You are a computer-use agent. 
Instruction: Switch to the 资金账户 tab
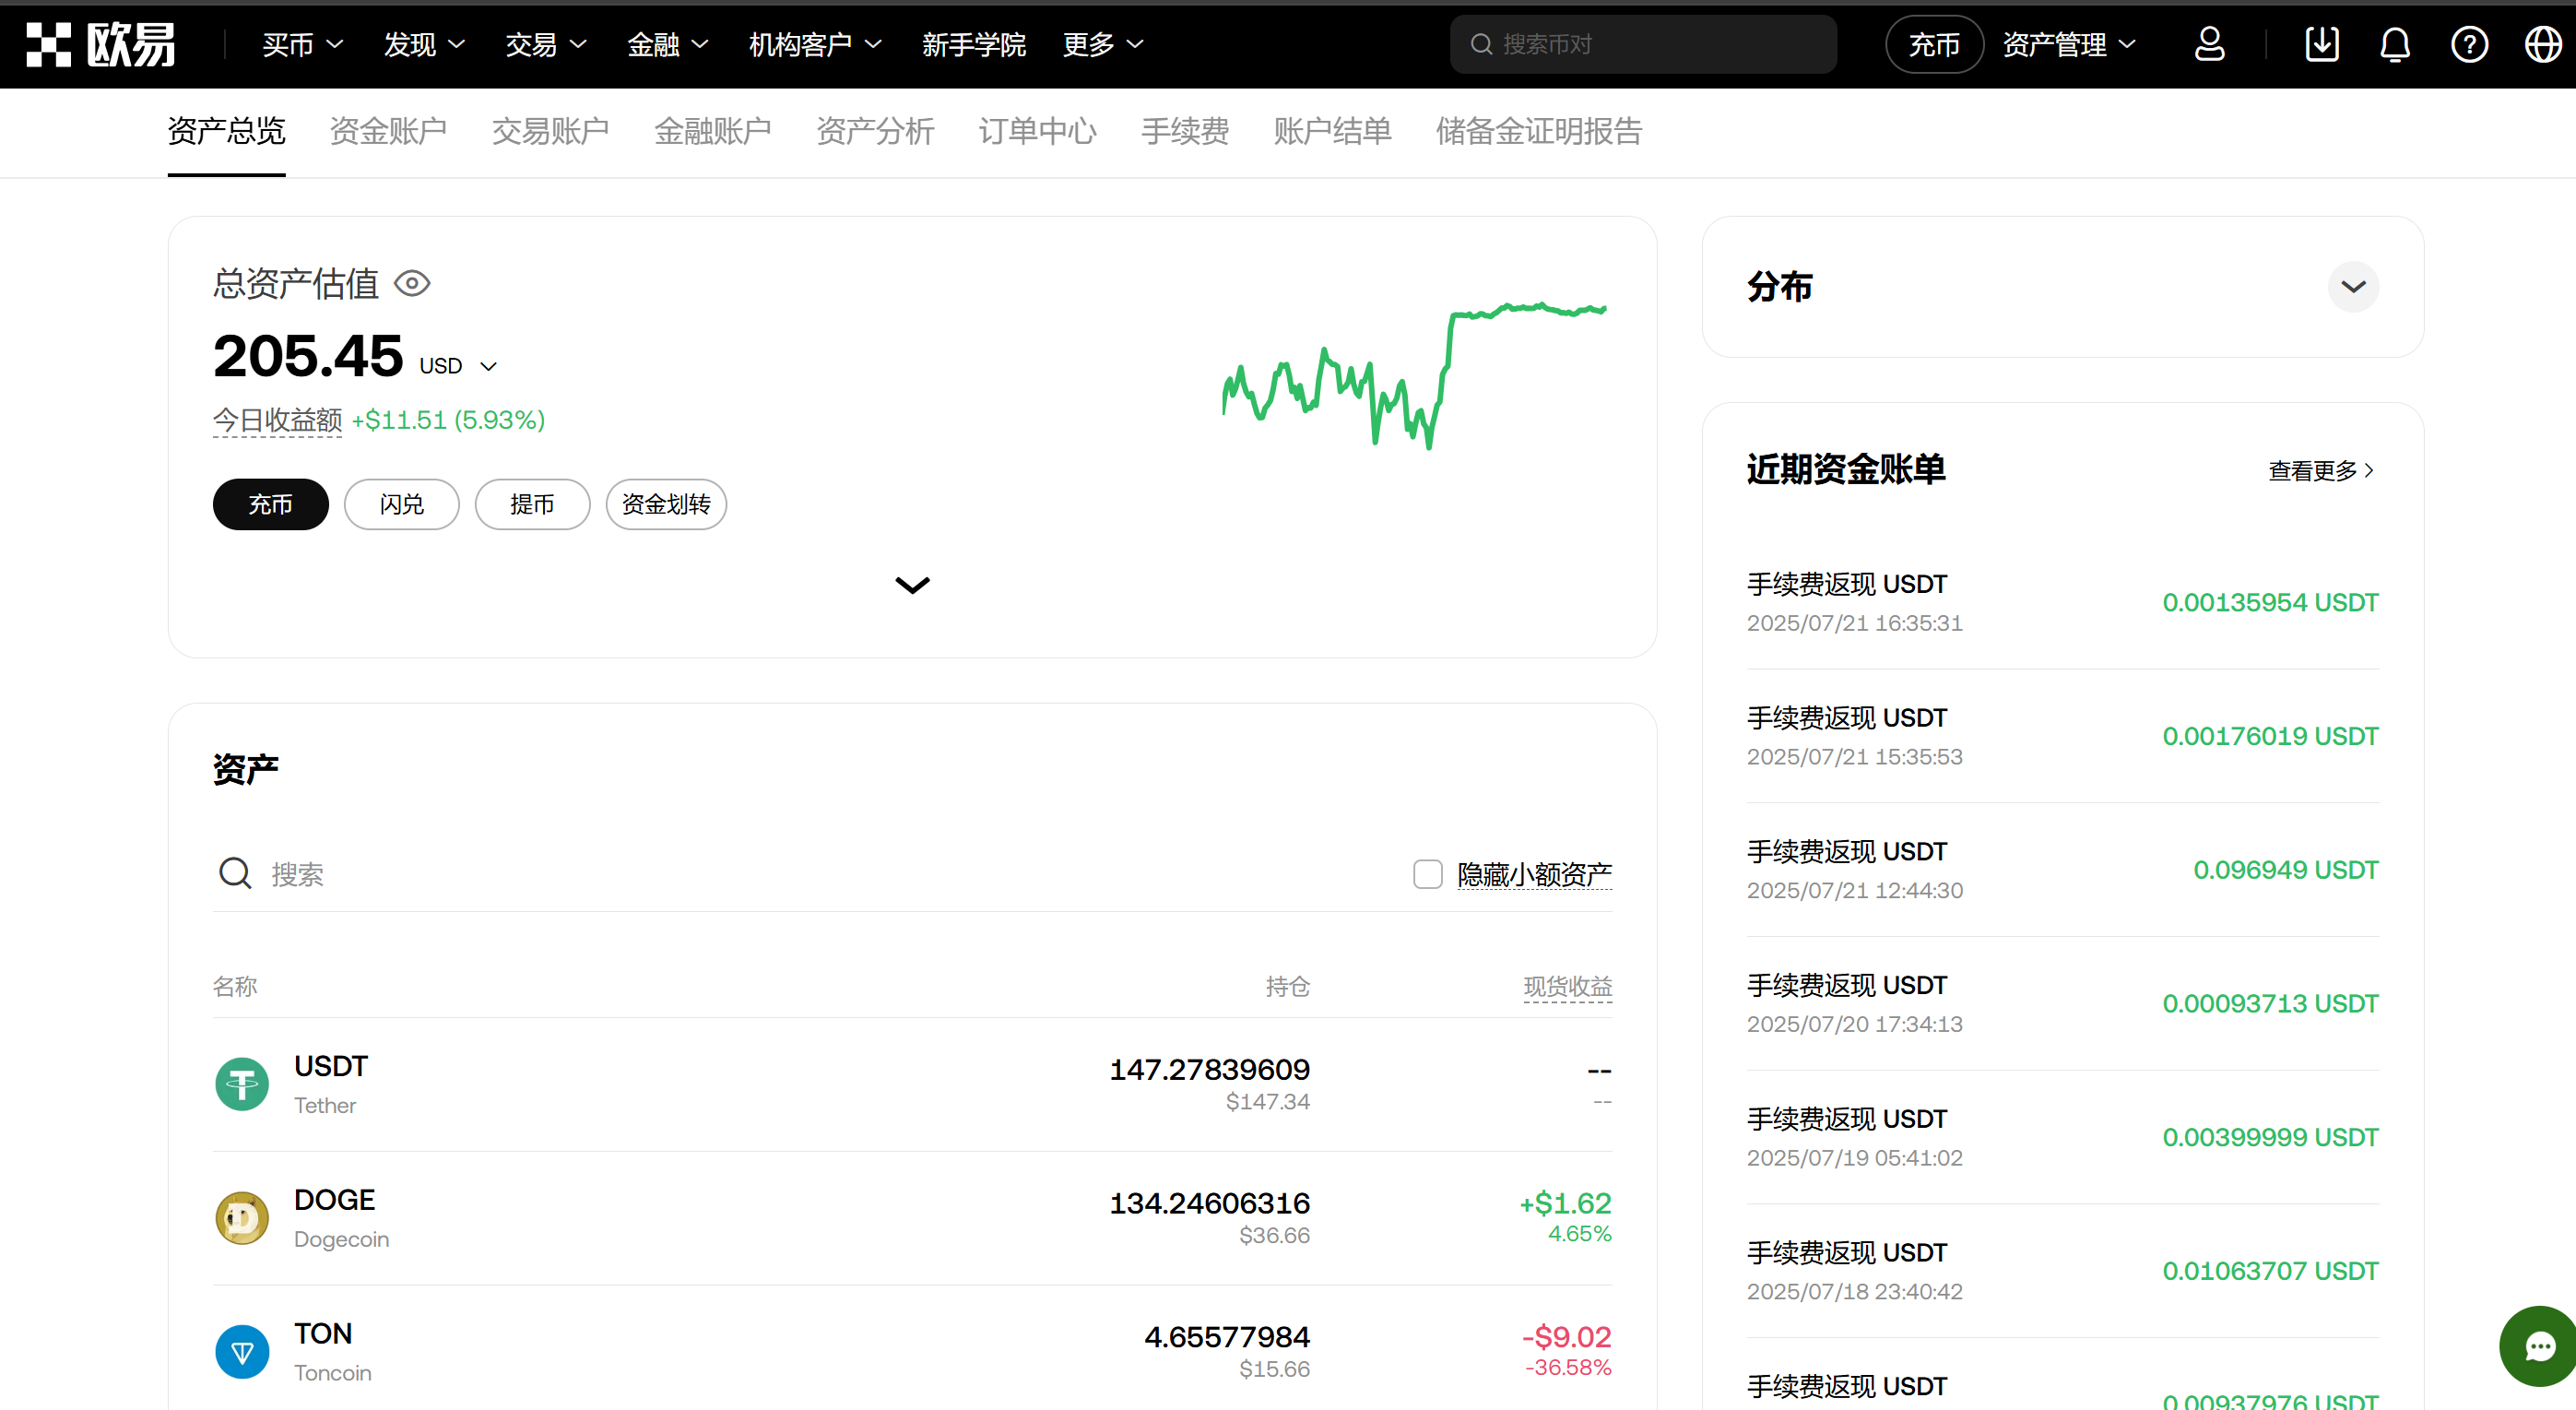[x=388, y=131]
